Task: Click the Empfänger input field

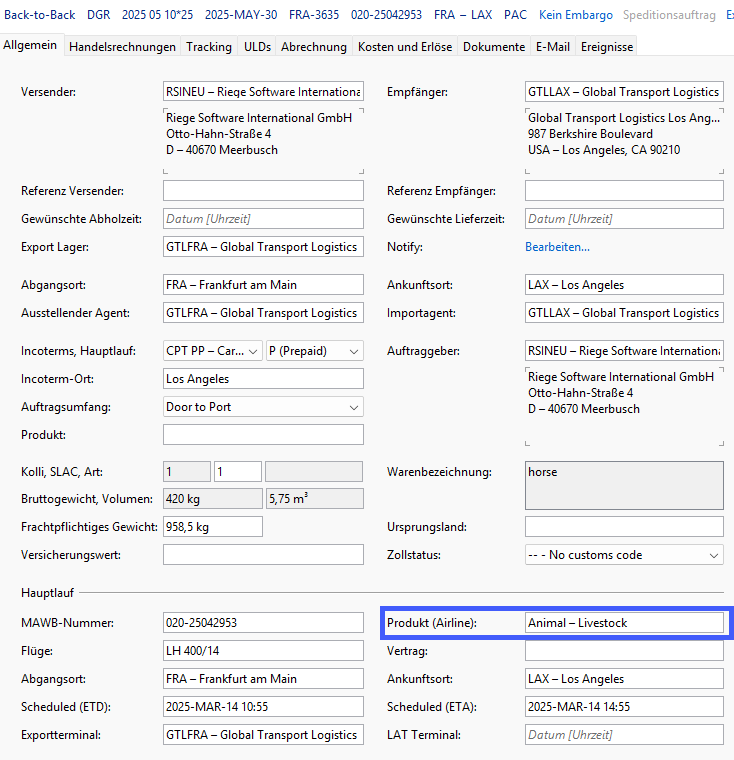Action: coord(624,92)
